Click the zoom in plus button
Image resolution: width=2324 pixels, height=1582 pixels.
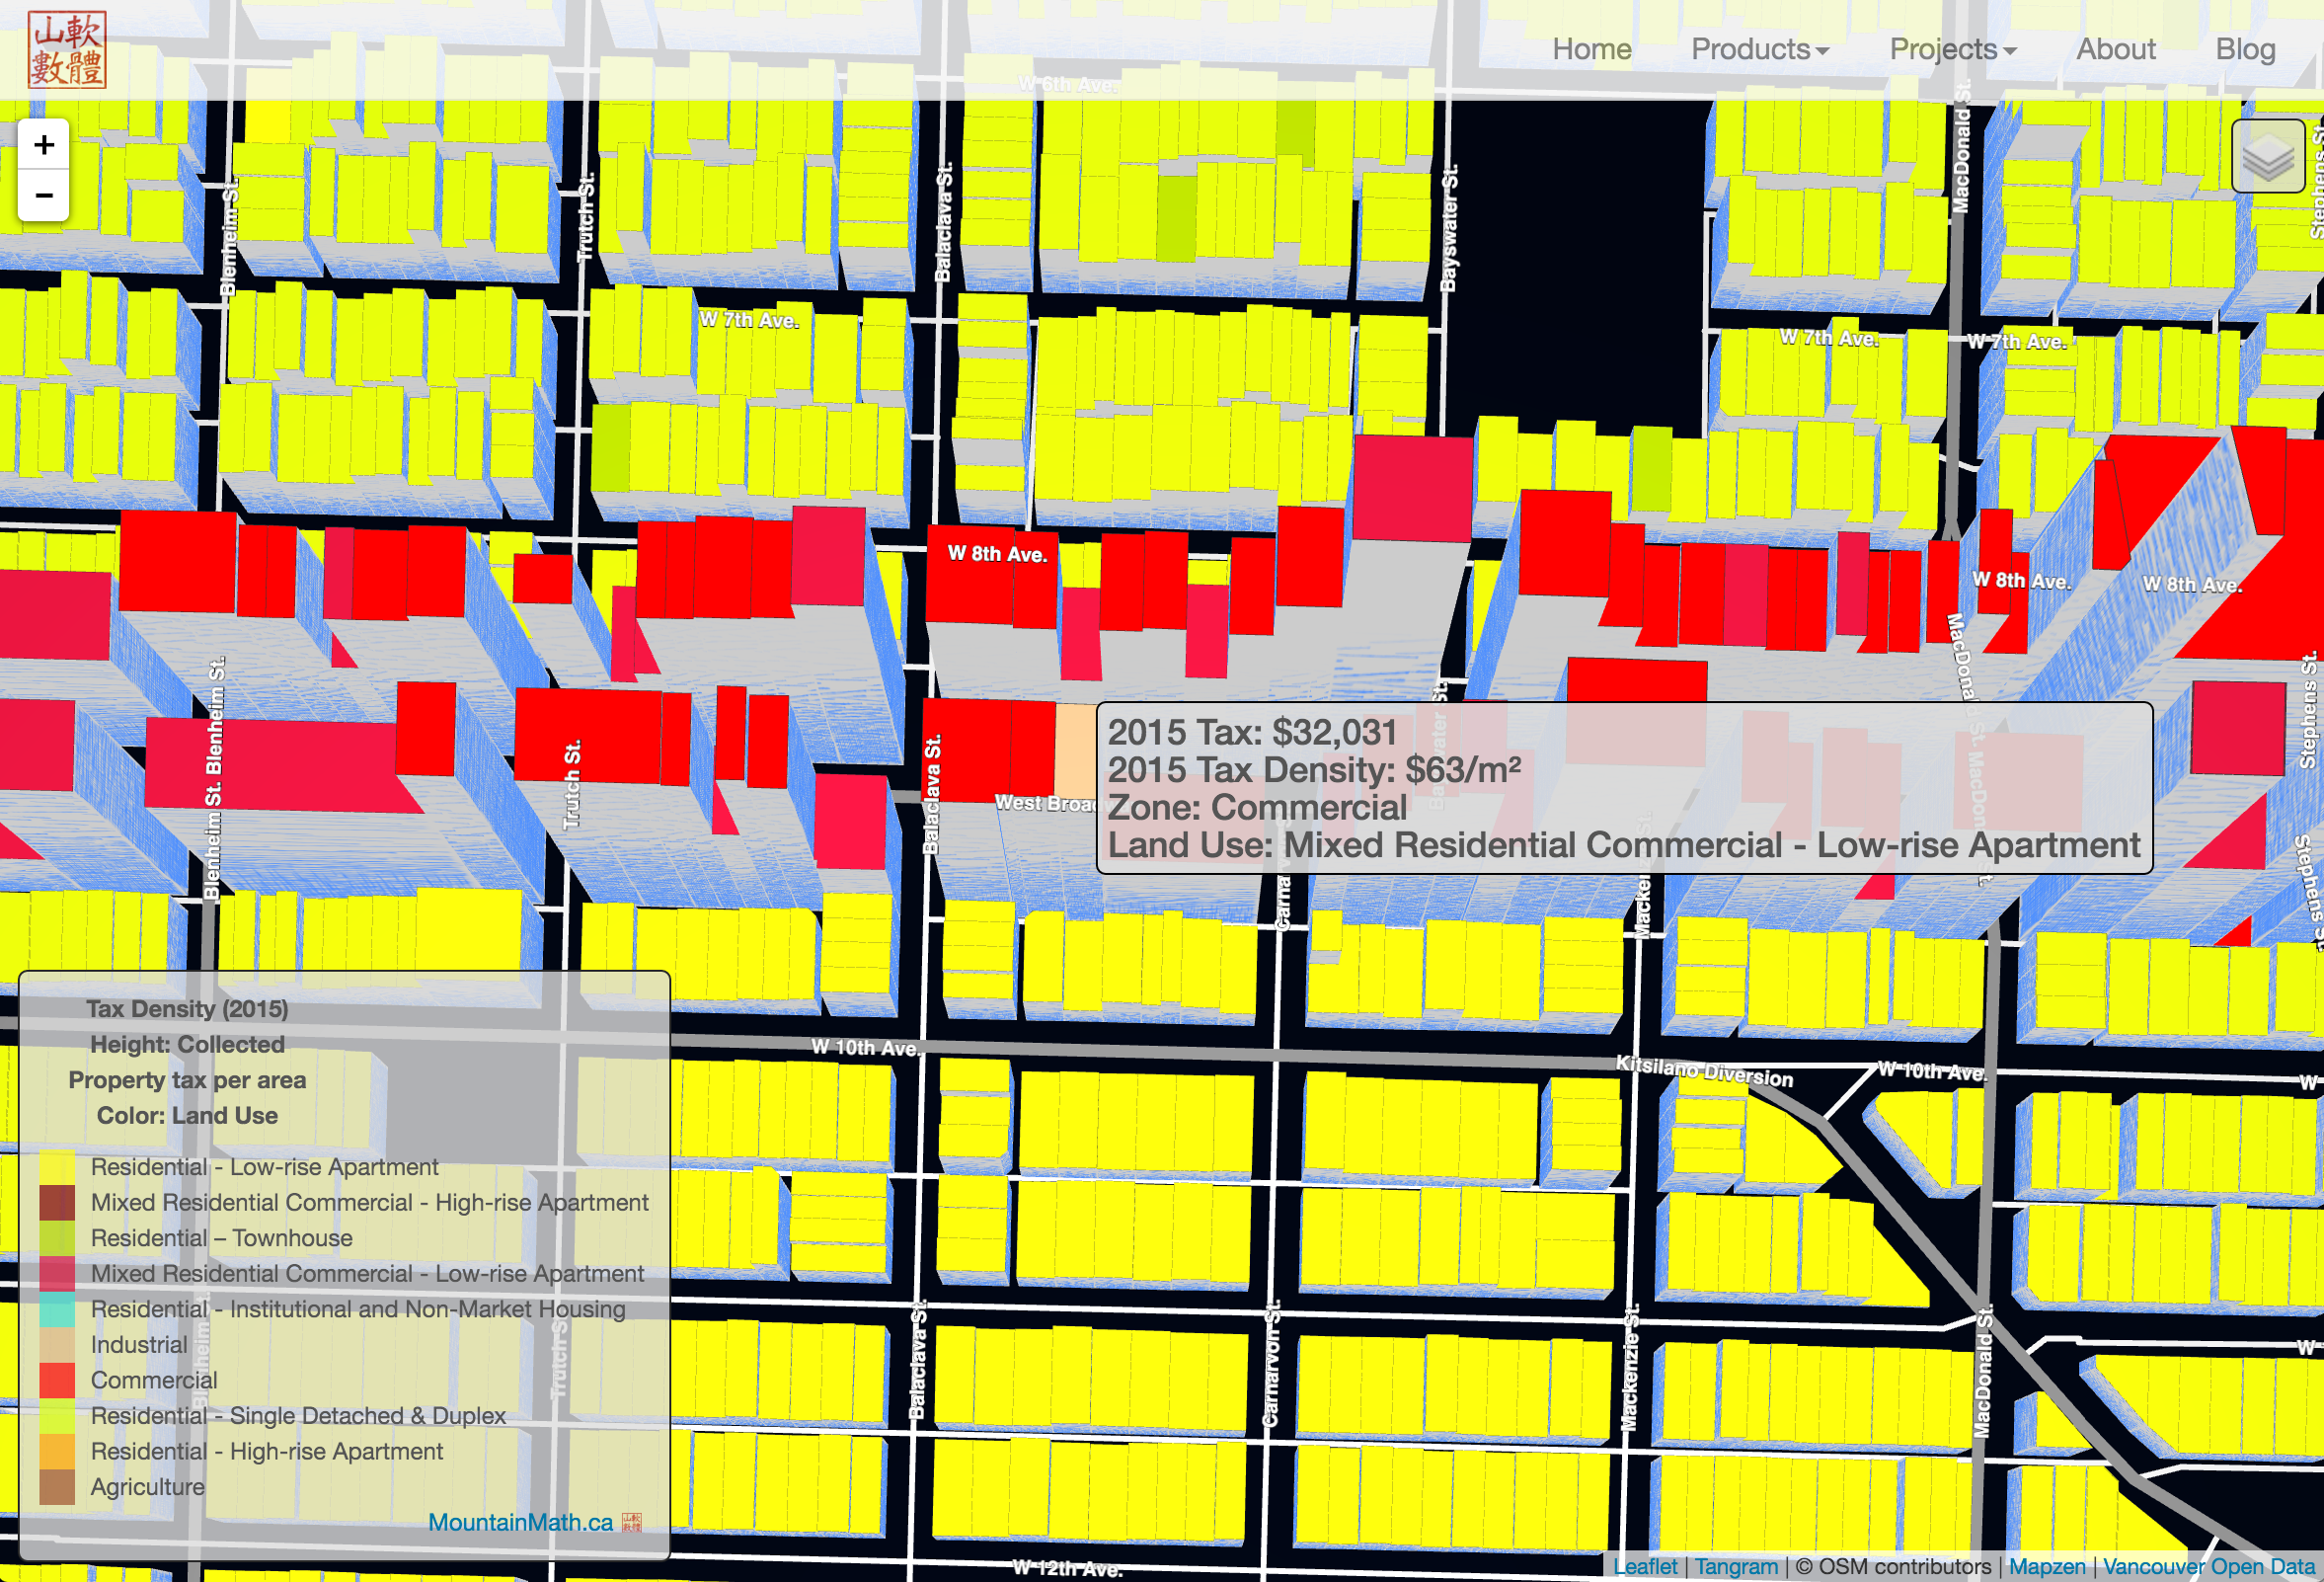(43, 146)
